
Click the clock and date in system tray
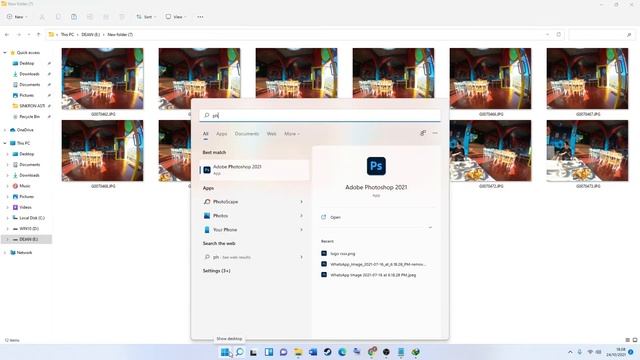coord(616,352)
